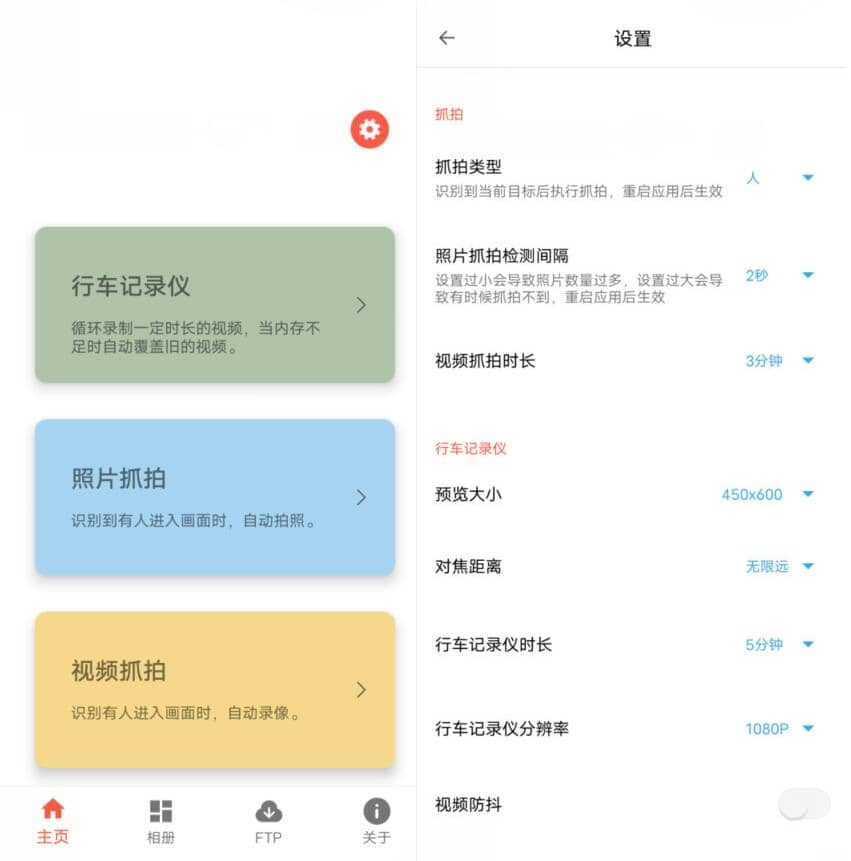Image resolution: width=851 pixels, height=861 pixels.
Task: Toggle the 视频防抖 stabilization switch
Action: point(804,805)
